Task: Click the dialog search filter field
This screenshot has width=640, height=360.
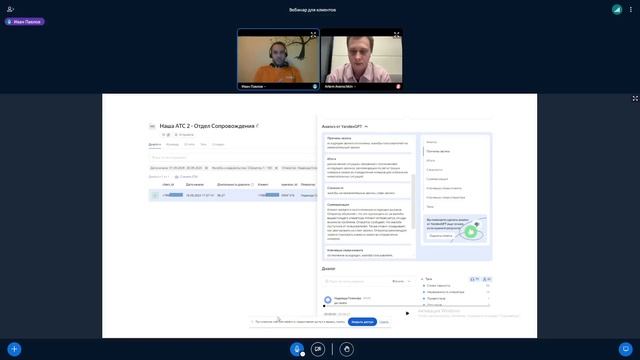Action: point(232,158)
